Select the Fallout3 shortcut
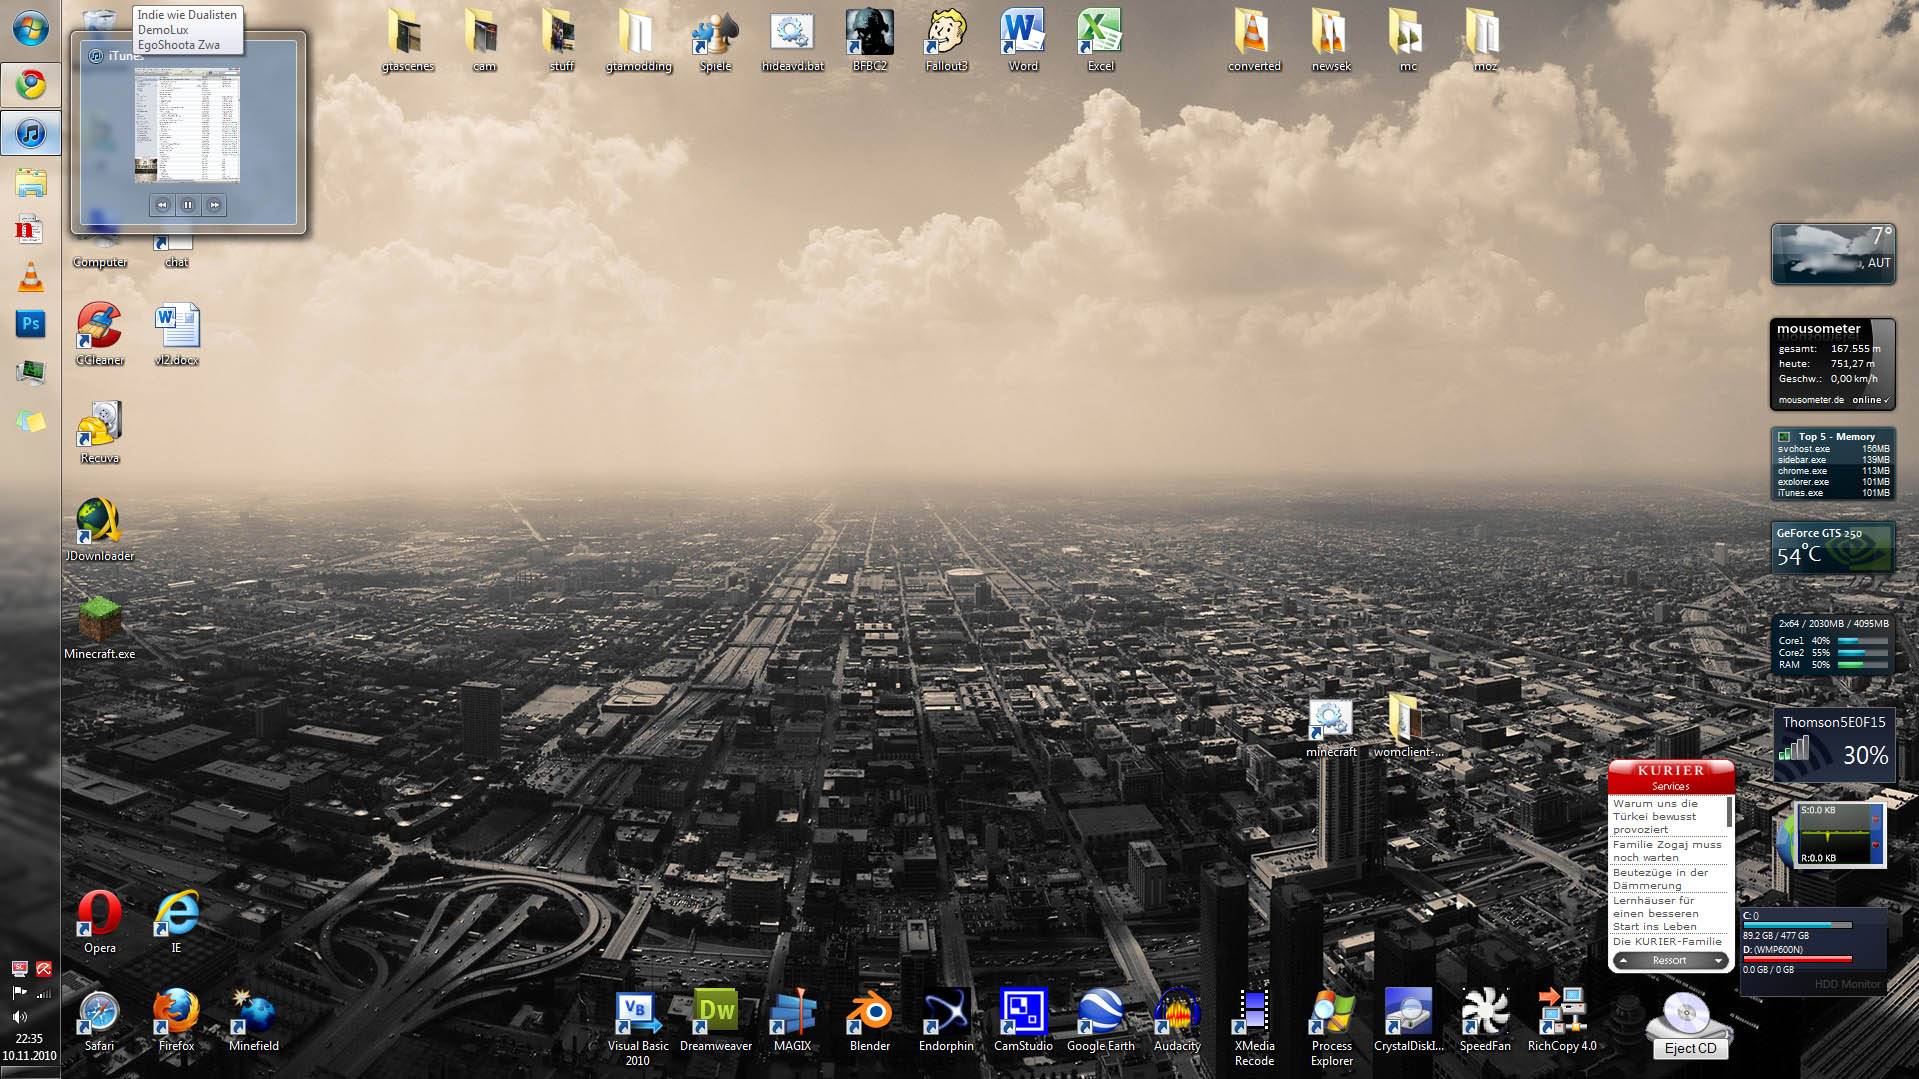The image size is (1919, 1079). [x=946, y=41]
